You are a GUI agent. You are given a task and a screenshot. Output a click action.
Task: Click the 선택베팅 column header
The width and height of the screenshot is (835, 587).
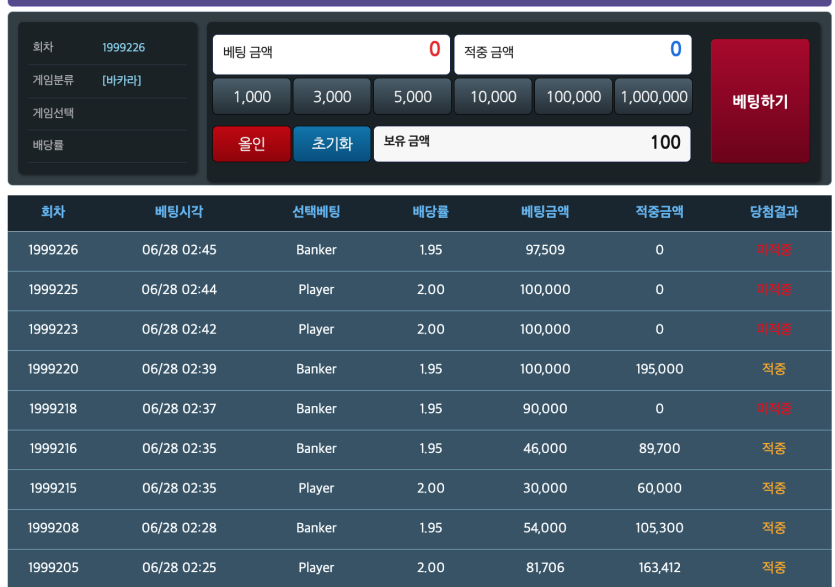point(316,211)
